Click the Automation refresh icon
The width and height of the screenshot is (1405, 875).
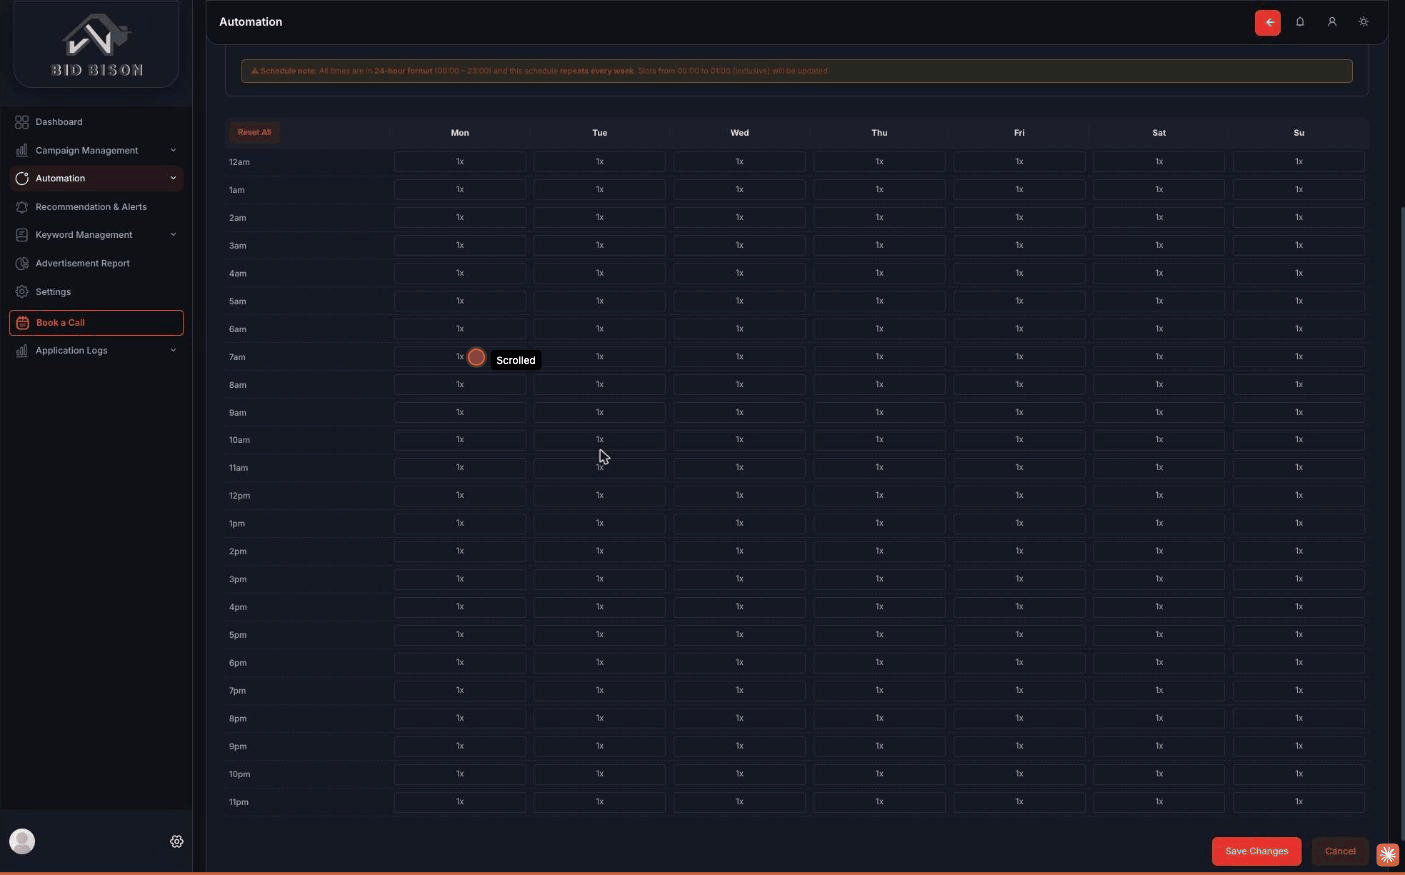coord(22,178)
